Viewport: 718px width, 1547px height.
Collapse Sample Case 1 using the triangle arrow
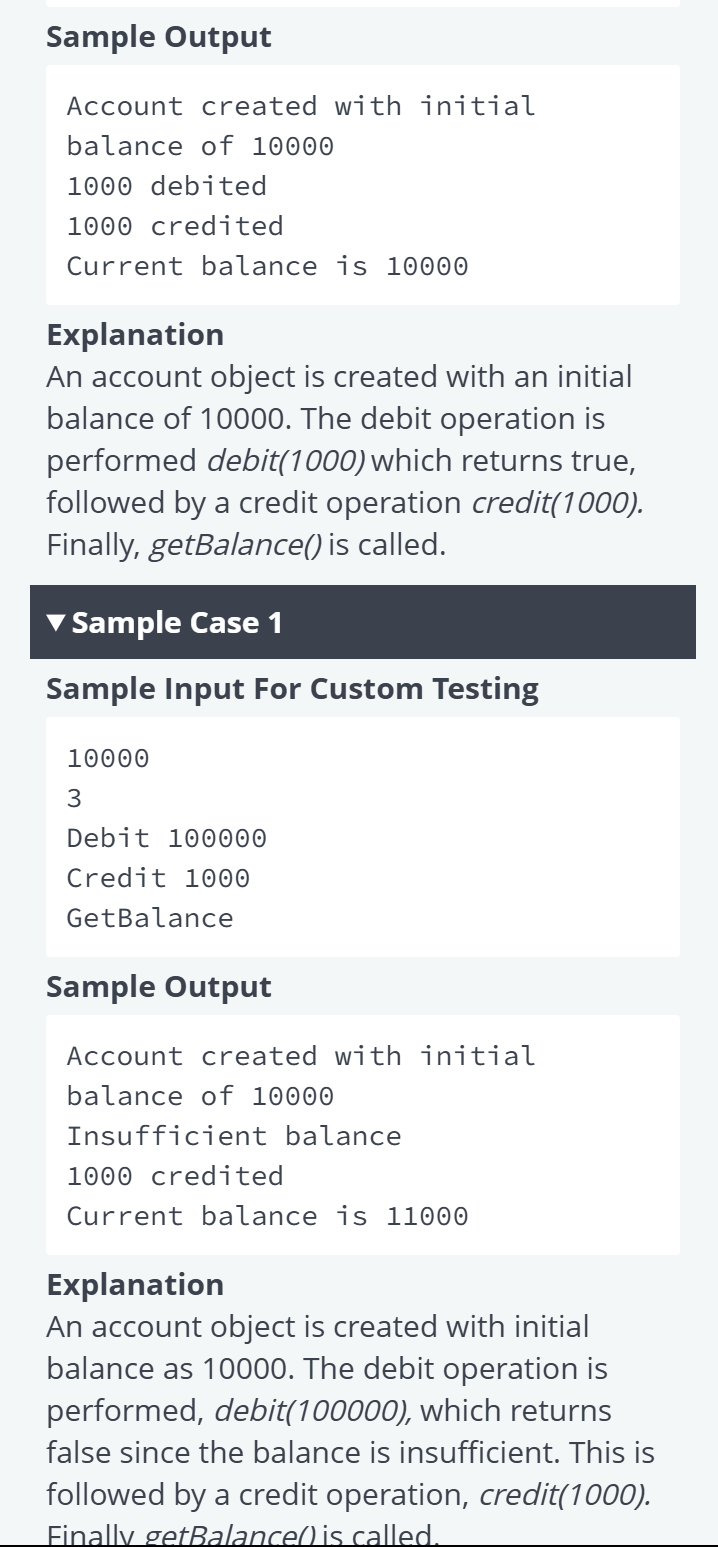[57, 623]
